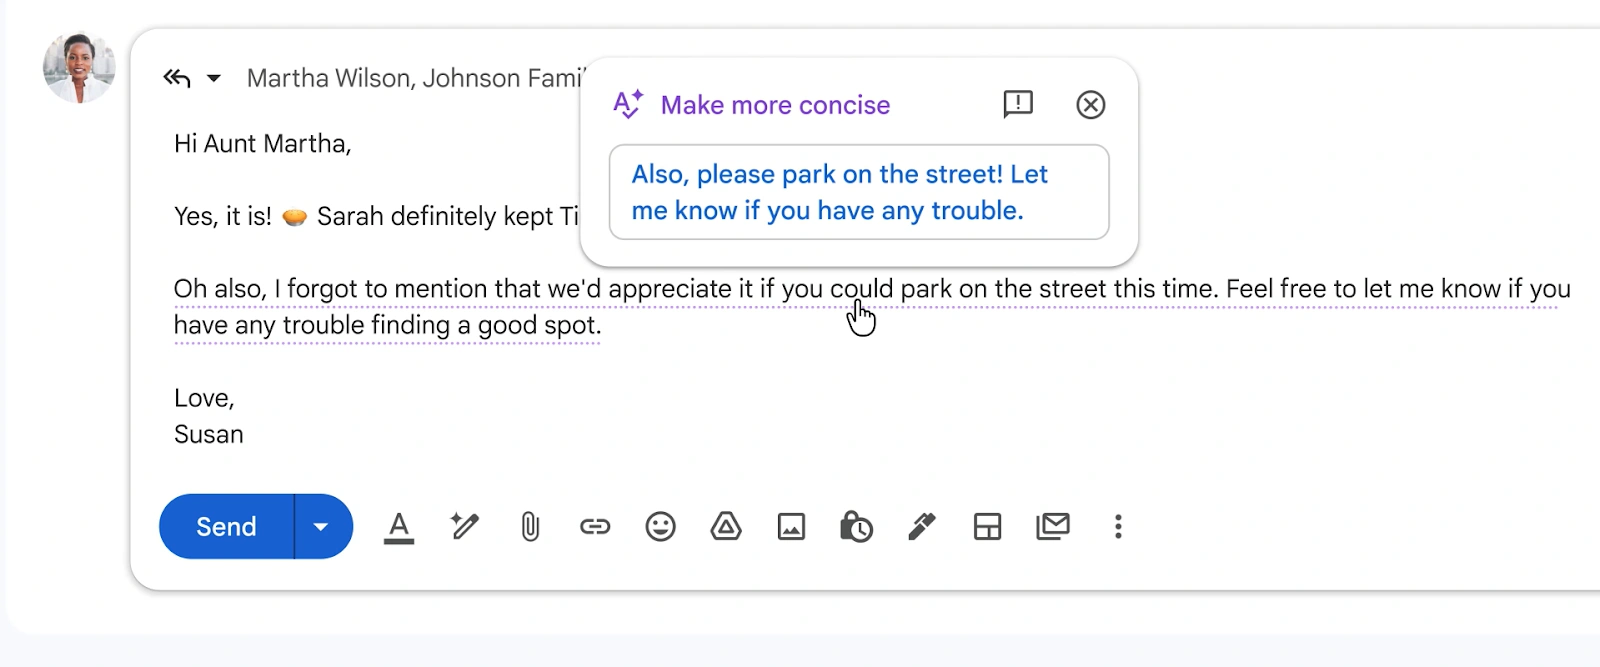
Task: Attach files with the paperclip icon
Action: coord(530,527)
